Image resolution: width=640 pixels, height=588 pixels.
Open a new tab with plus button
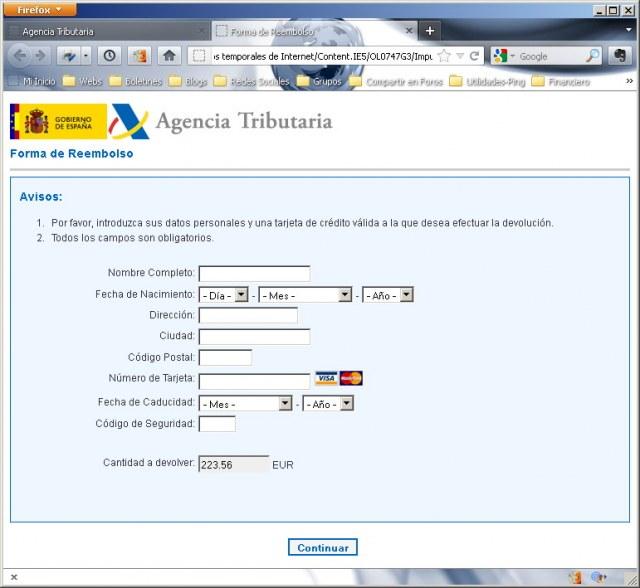(x=430, y=31)
